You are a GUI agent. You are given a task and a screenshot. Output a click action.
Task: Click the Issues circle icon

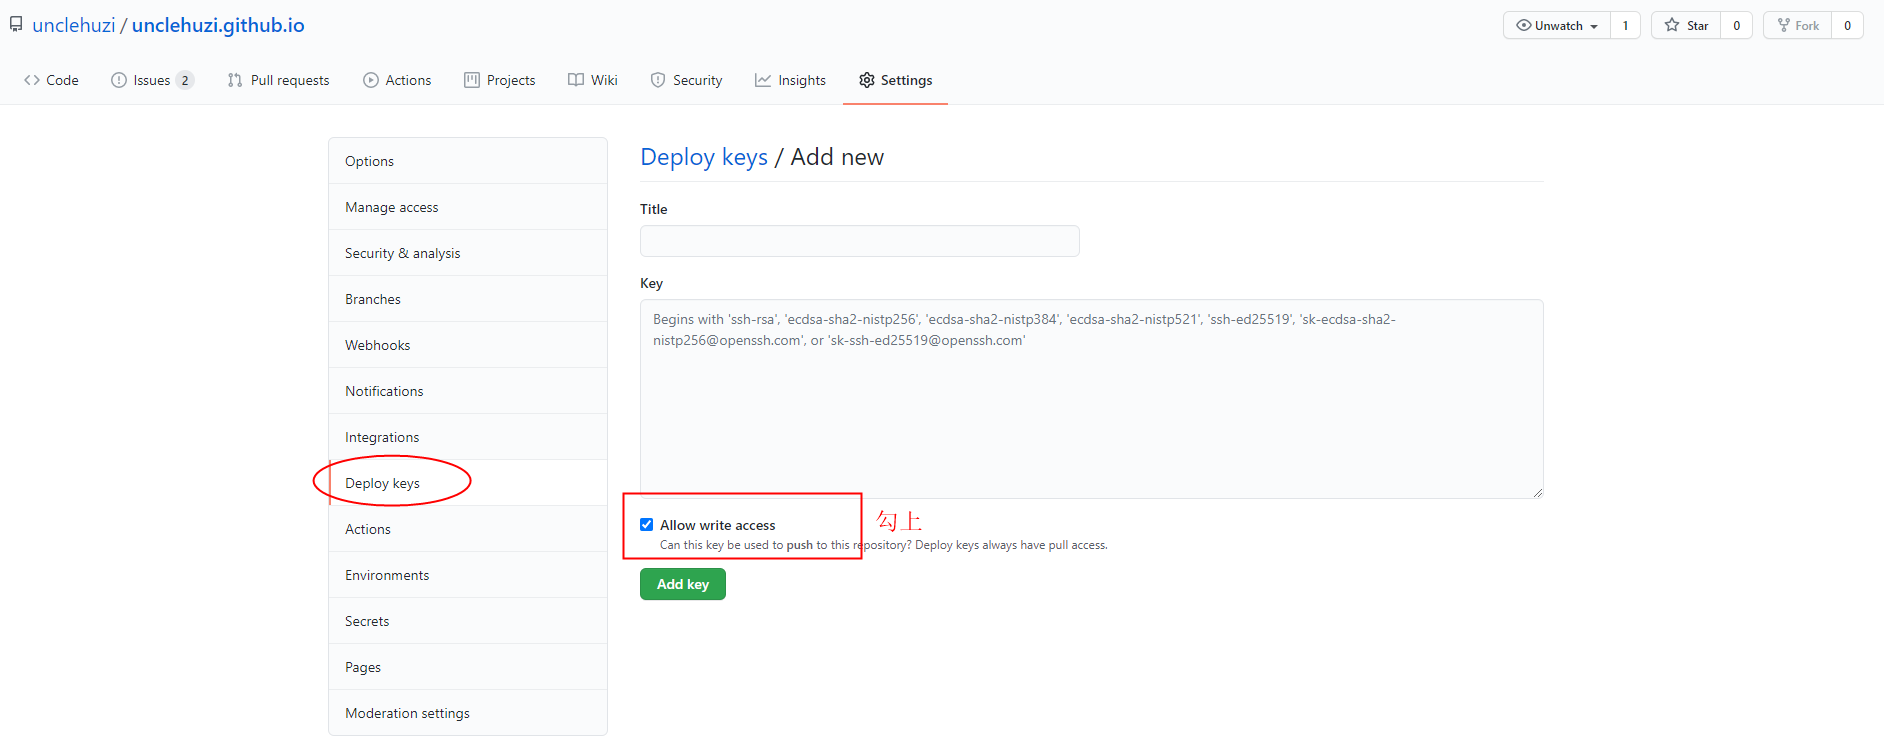(x=119, y=80)
